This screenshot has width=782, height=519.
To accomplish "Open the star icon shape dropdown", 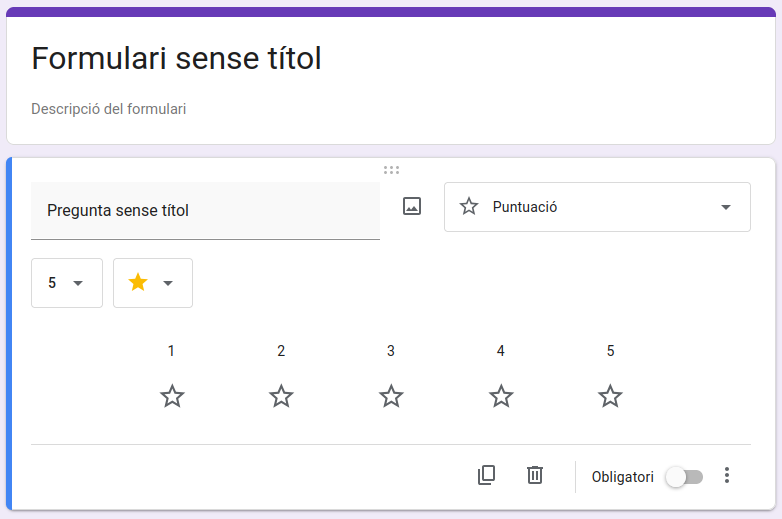I will pyautogui.click(x=152, y=283).
